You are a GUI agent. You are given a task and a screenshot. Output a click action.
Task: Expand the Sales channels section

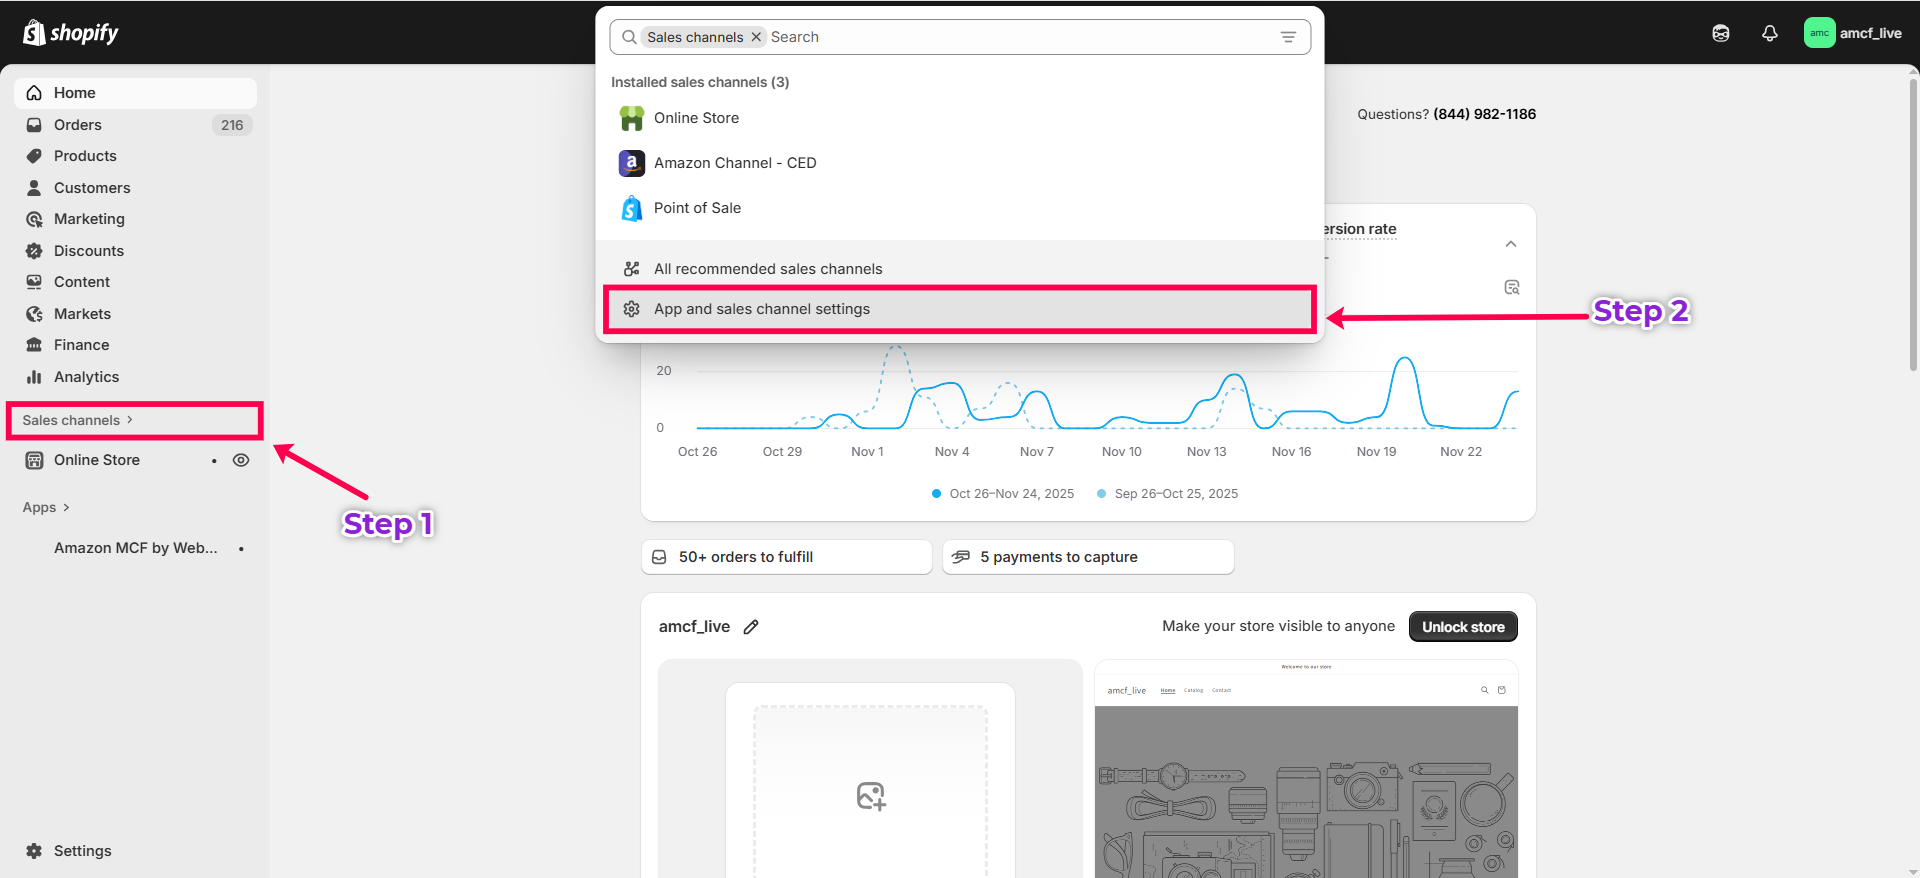click(x=78, y=420)
